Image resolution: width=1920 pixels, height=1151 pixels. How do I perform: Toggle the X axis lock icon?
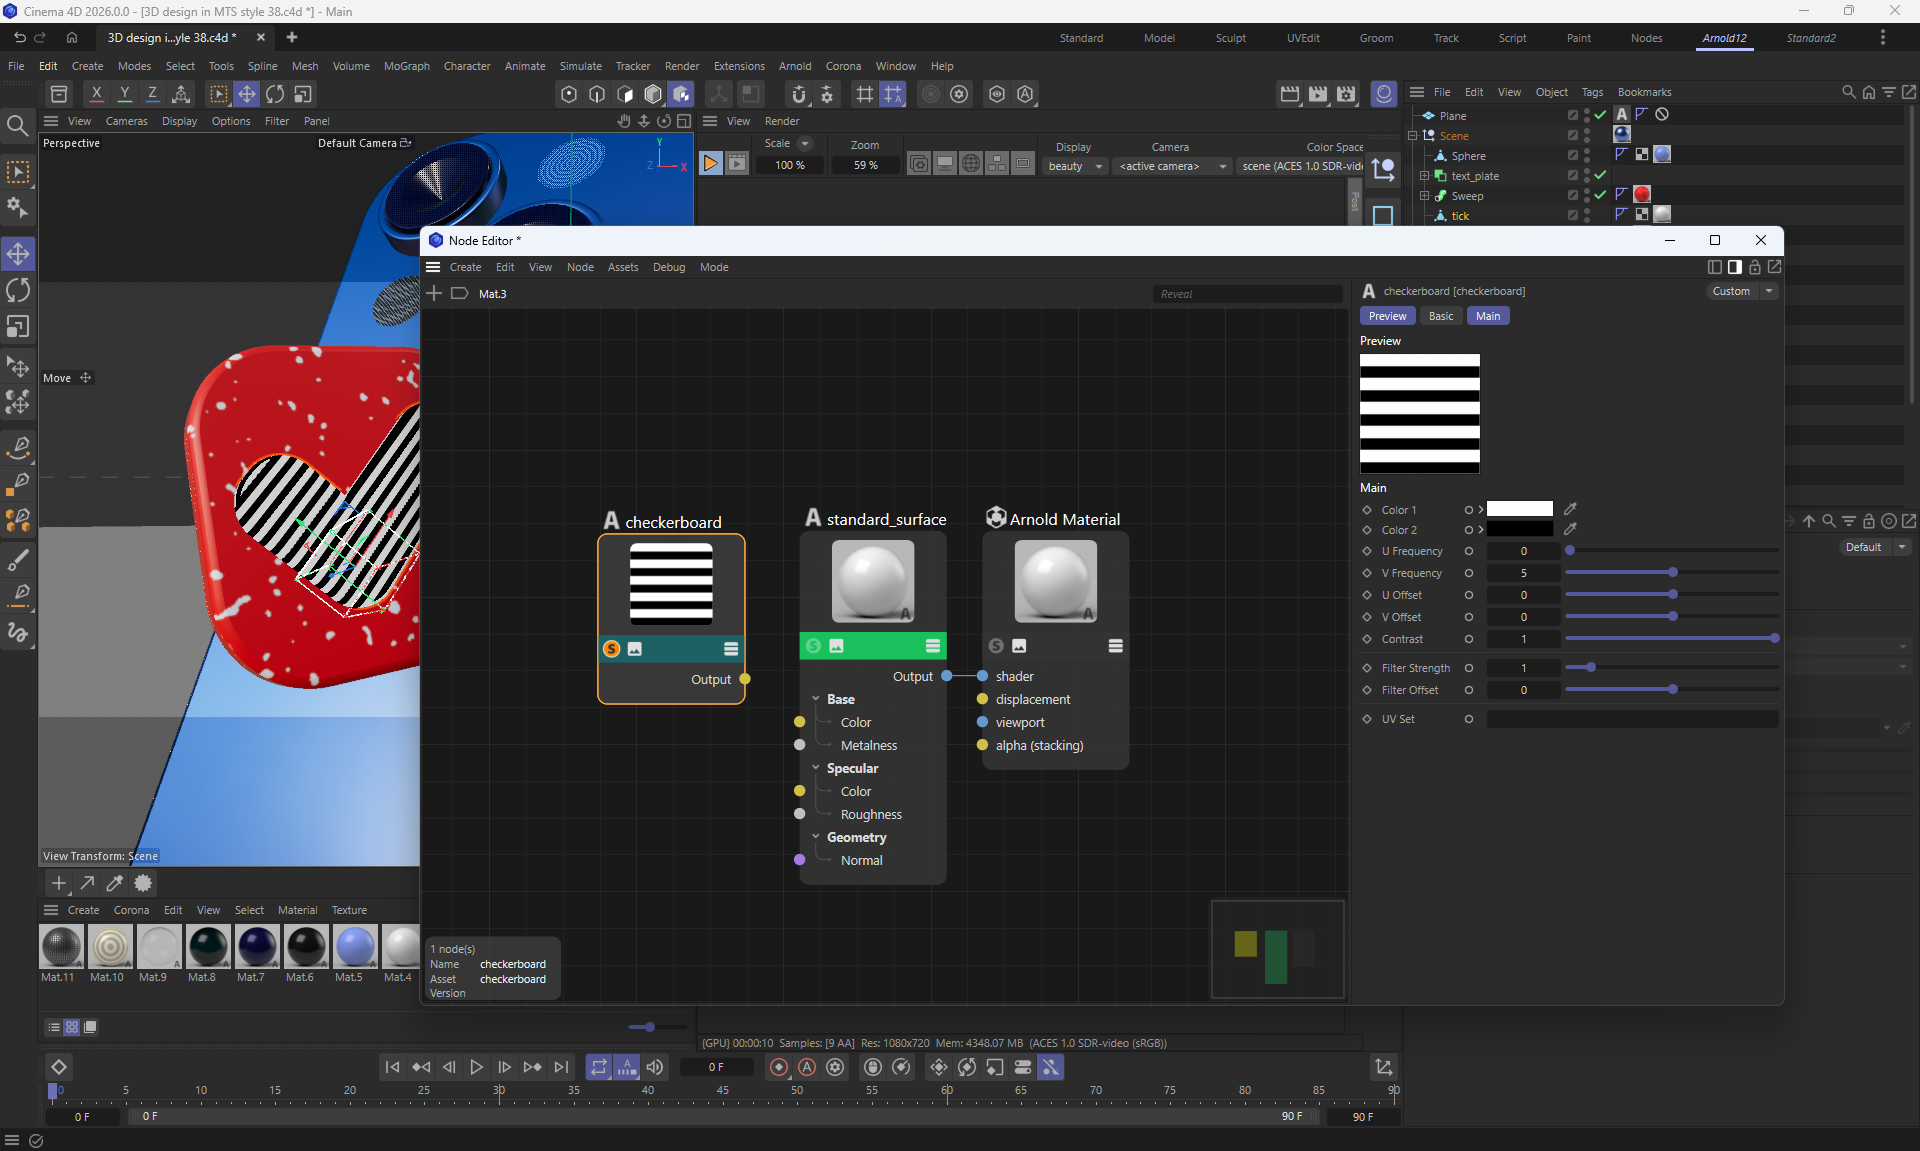tap(96, 94)
